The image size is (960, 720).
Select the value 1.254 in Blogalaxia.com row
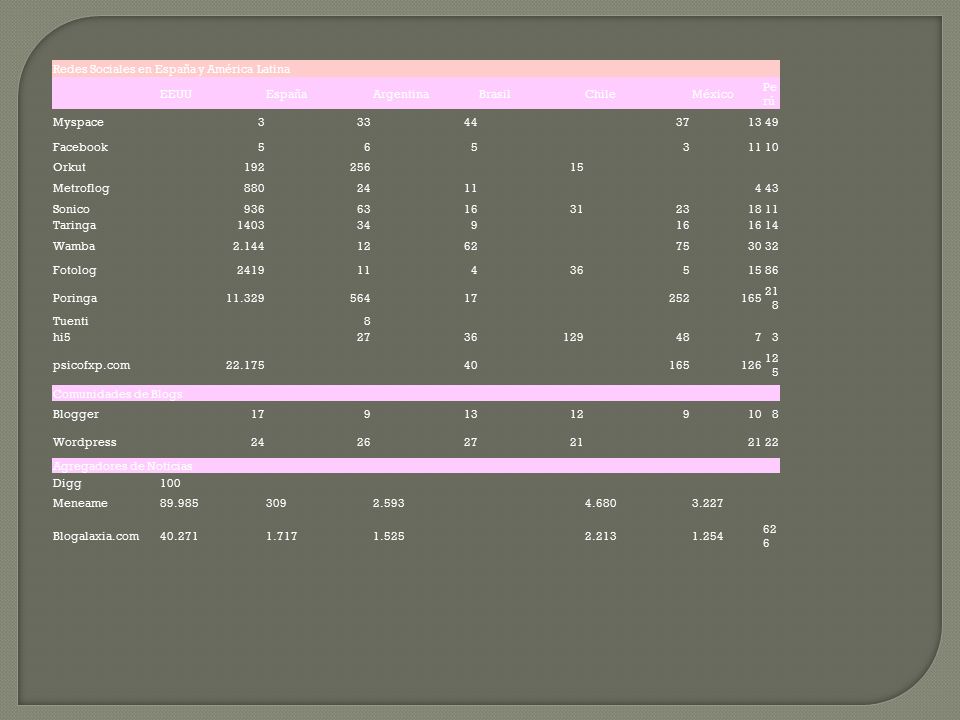[708, 536]
